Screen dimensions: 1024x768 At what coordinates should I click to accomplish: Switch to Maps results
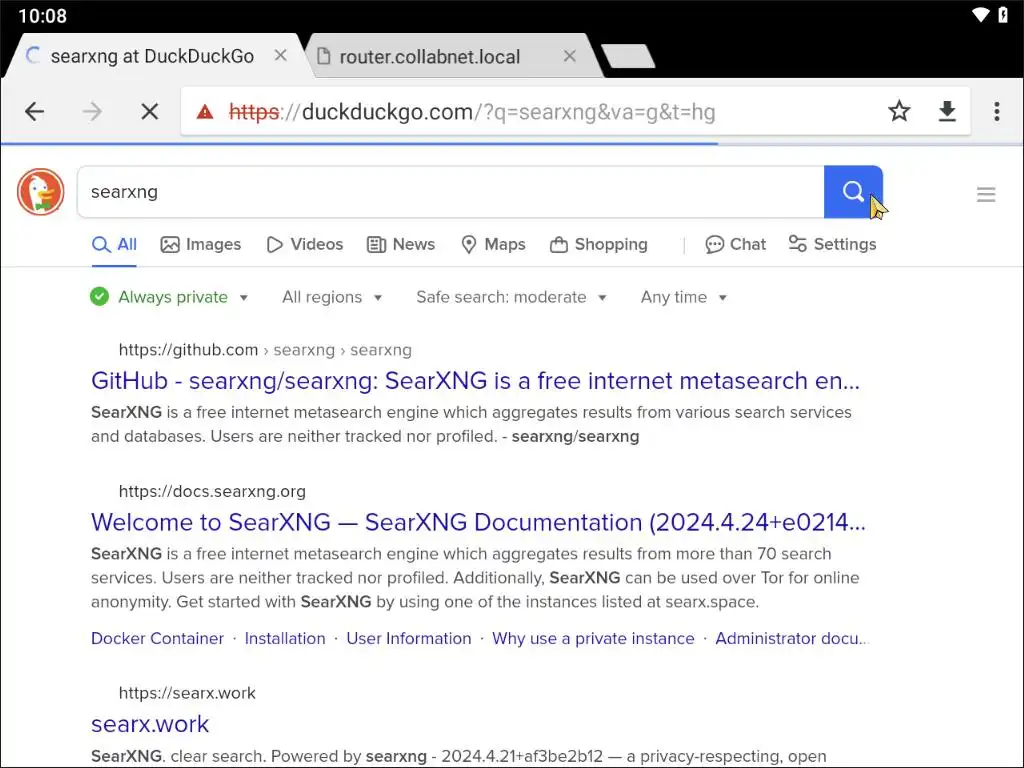click(493, 244)
